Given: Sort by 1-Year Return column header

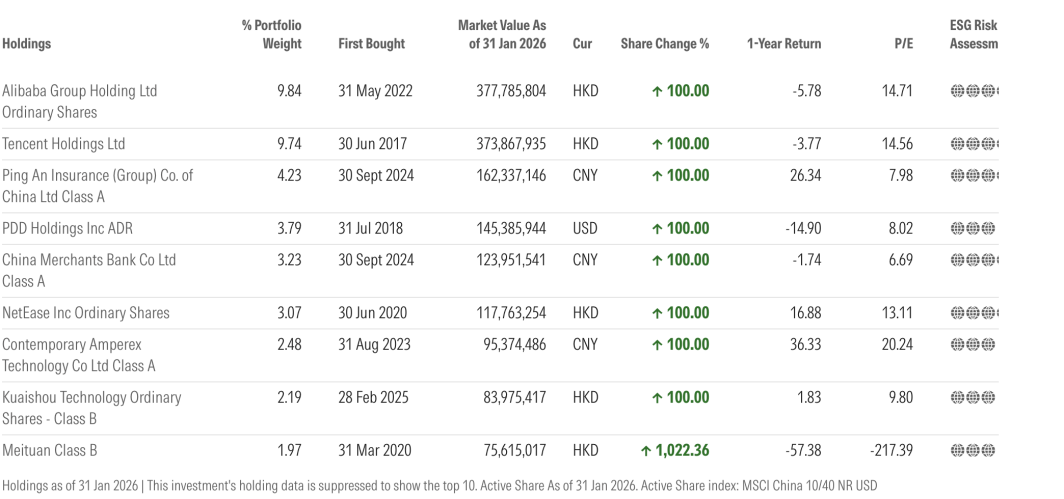Looking at the screenshot, I should (x=783, y=44).
